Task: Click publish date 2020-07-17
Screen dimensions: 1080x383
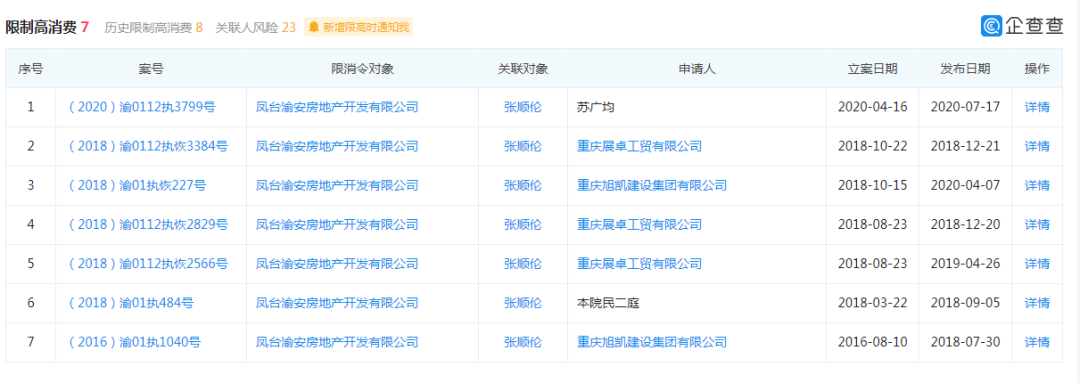Action: click(965, 107)
